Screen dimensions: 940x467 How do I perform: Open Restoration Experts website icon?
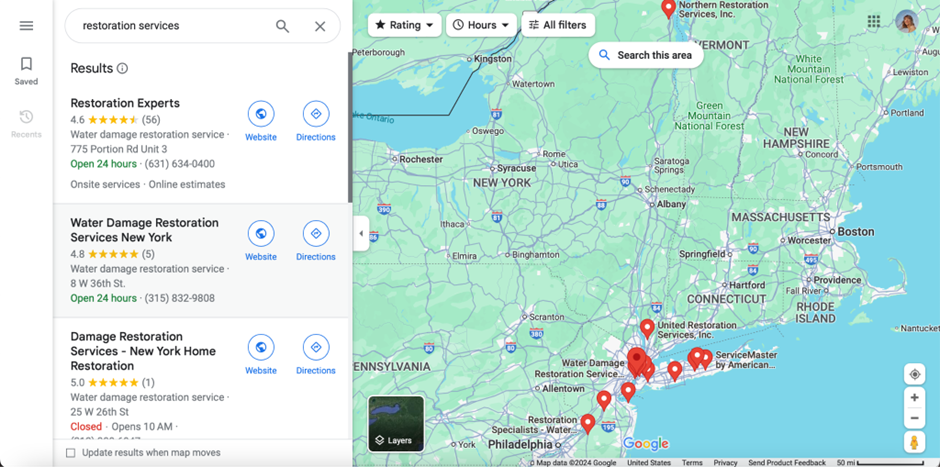261,114
